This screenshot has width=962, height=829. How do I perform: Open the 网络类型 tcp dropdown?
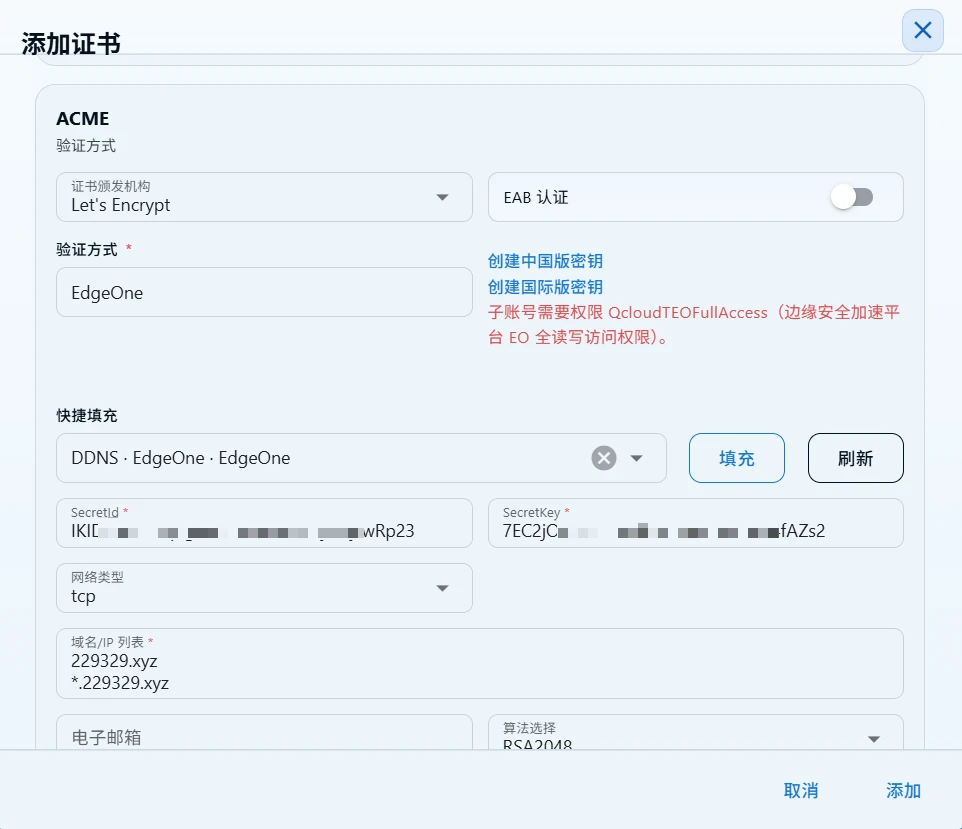(x=264, y=588)
